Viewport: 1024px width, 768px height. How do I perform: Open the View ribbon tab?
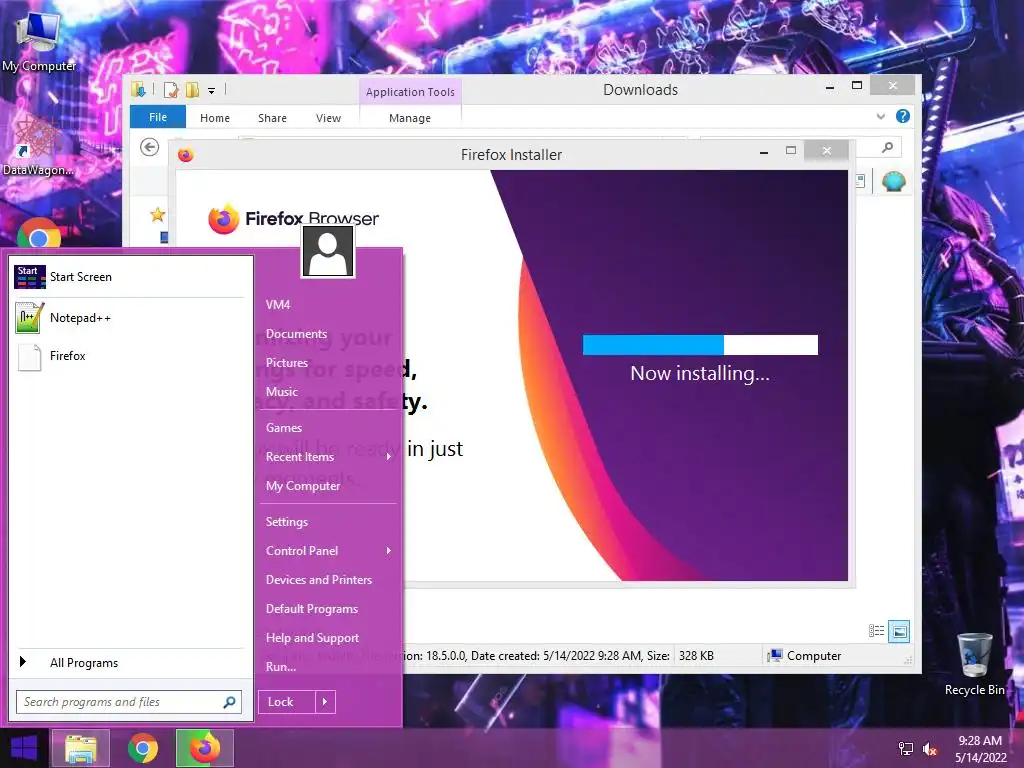[328, 118]
